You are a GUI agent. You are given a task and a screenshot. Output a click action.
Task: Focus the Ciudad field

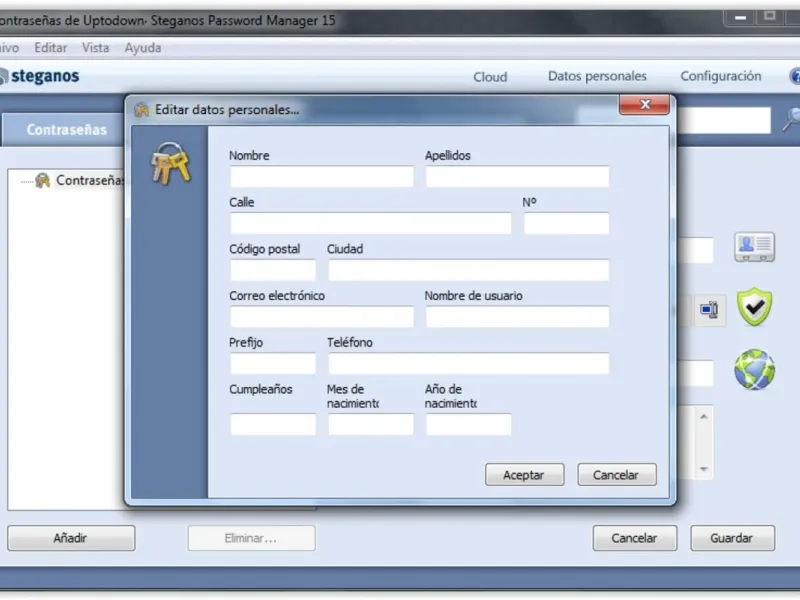[468, 270]
